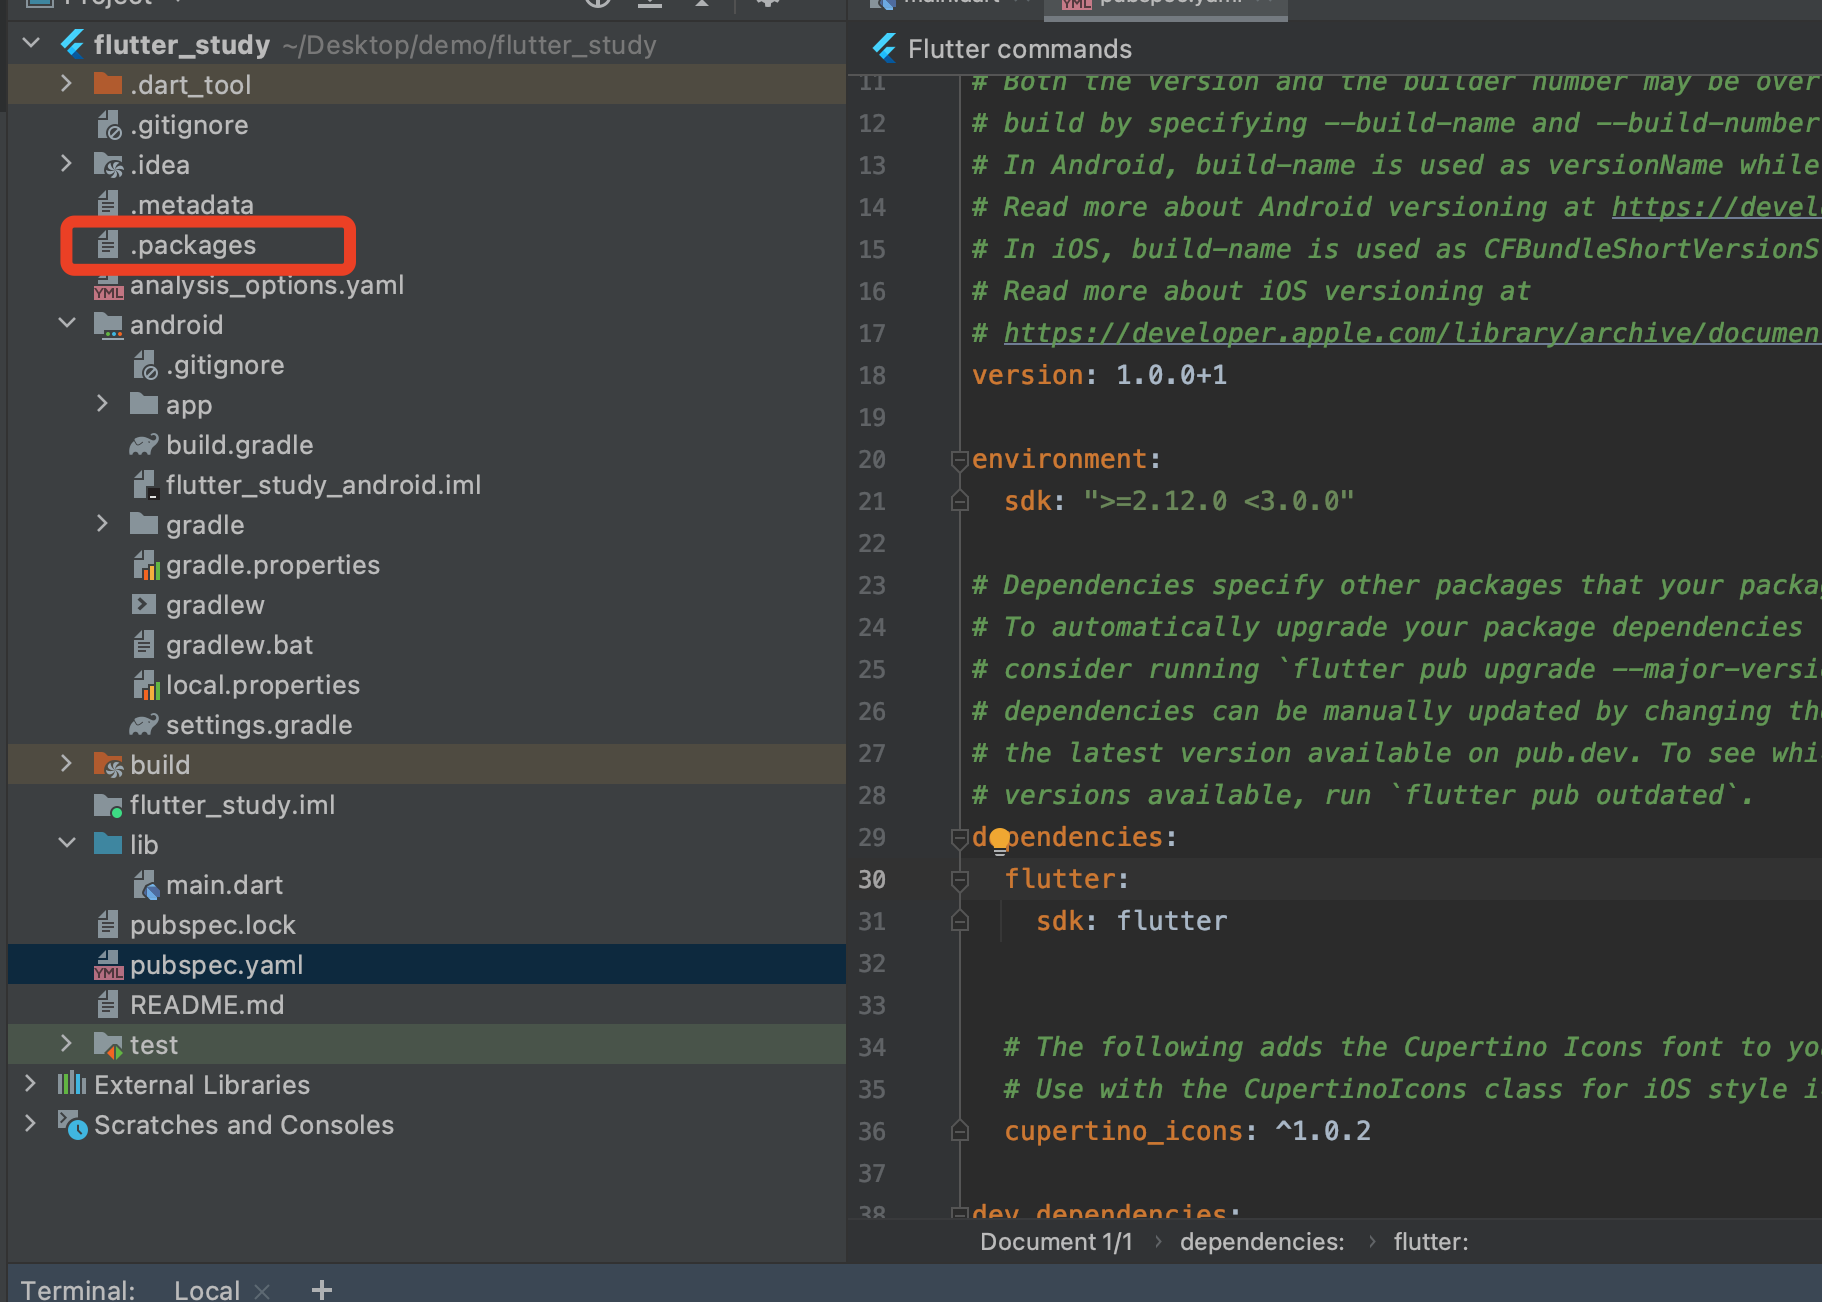Image resolution: width=1822 pixels, height=1302 pixels.
Task: Click the build folder icon
Action: [108, 765]
